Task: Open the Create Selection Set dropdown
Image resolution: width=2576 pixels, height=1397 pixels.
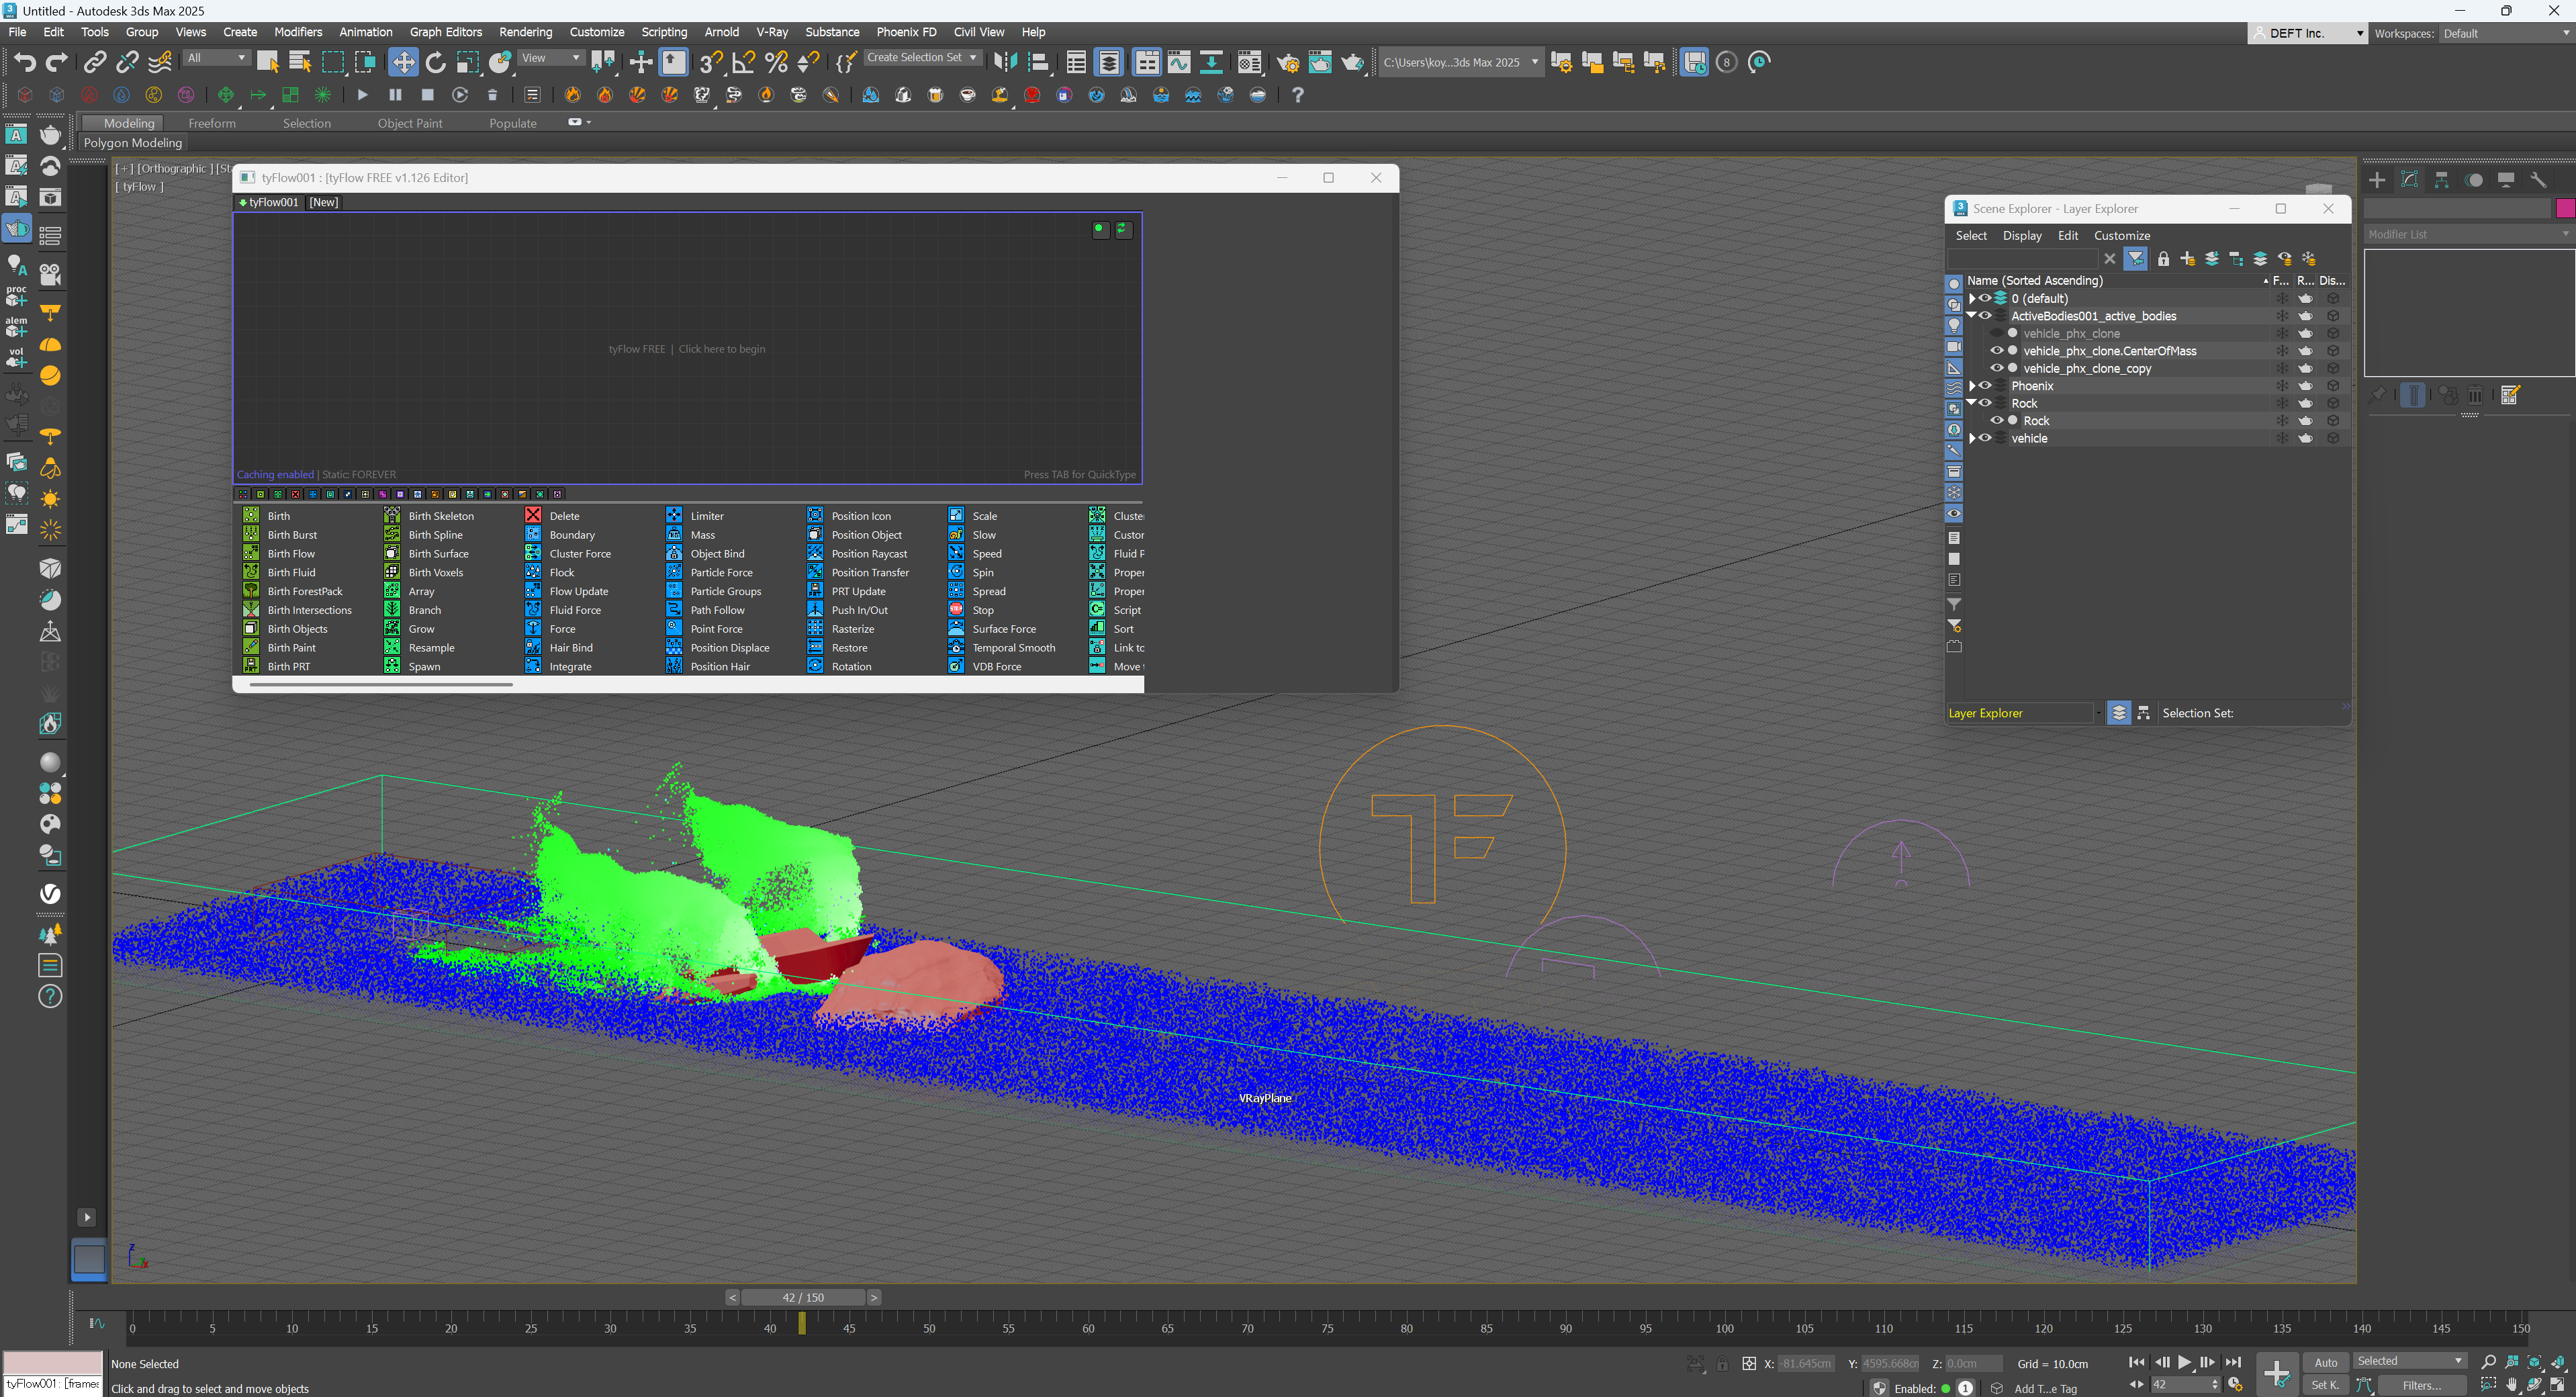Action: click(922, 58)
